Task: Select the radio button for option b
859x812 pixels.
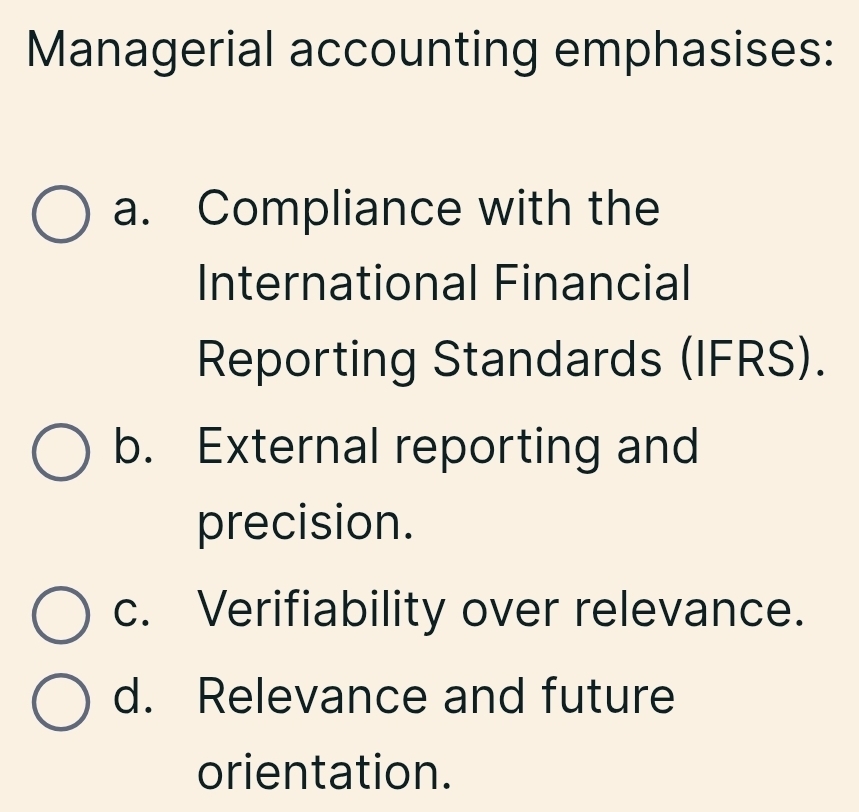Action: click(x=61, y=451)
